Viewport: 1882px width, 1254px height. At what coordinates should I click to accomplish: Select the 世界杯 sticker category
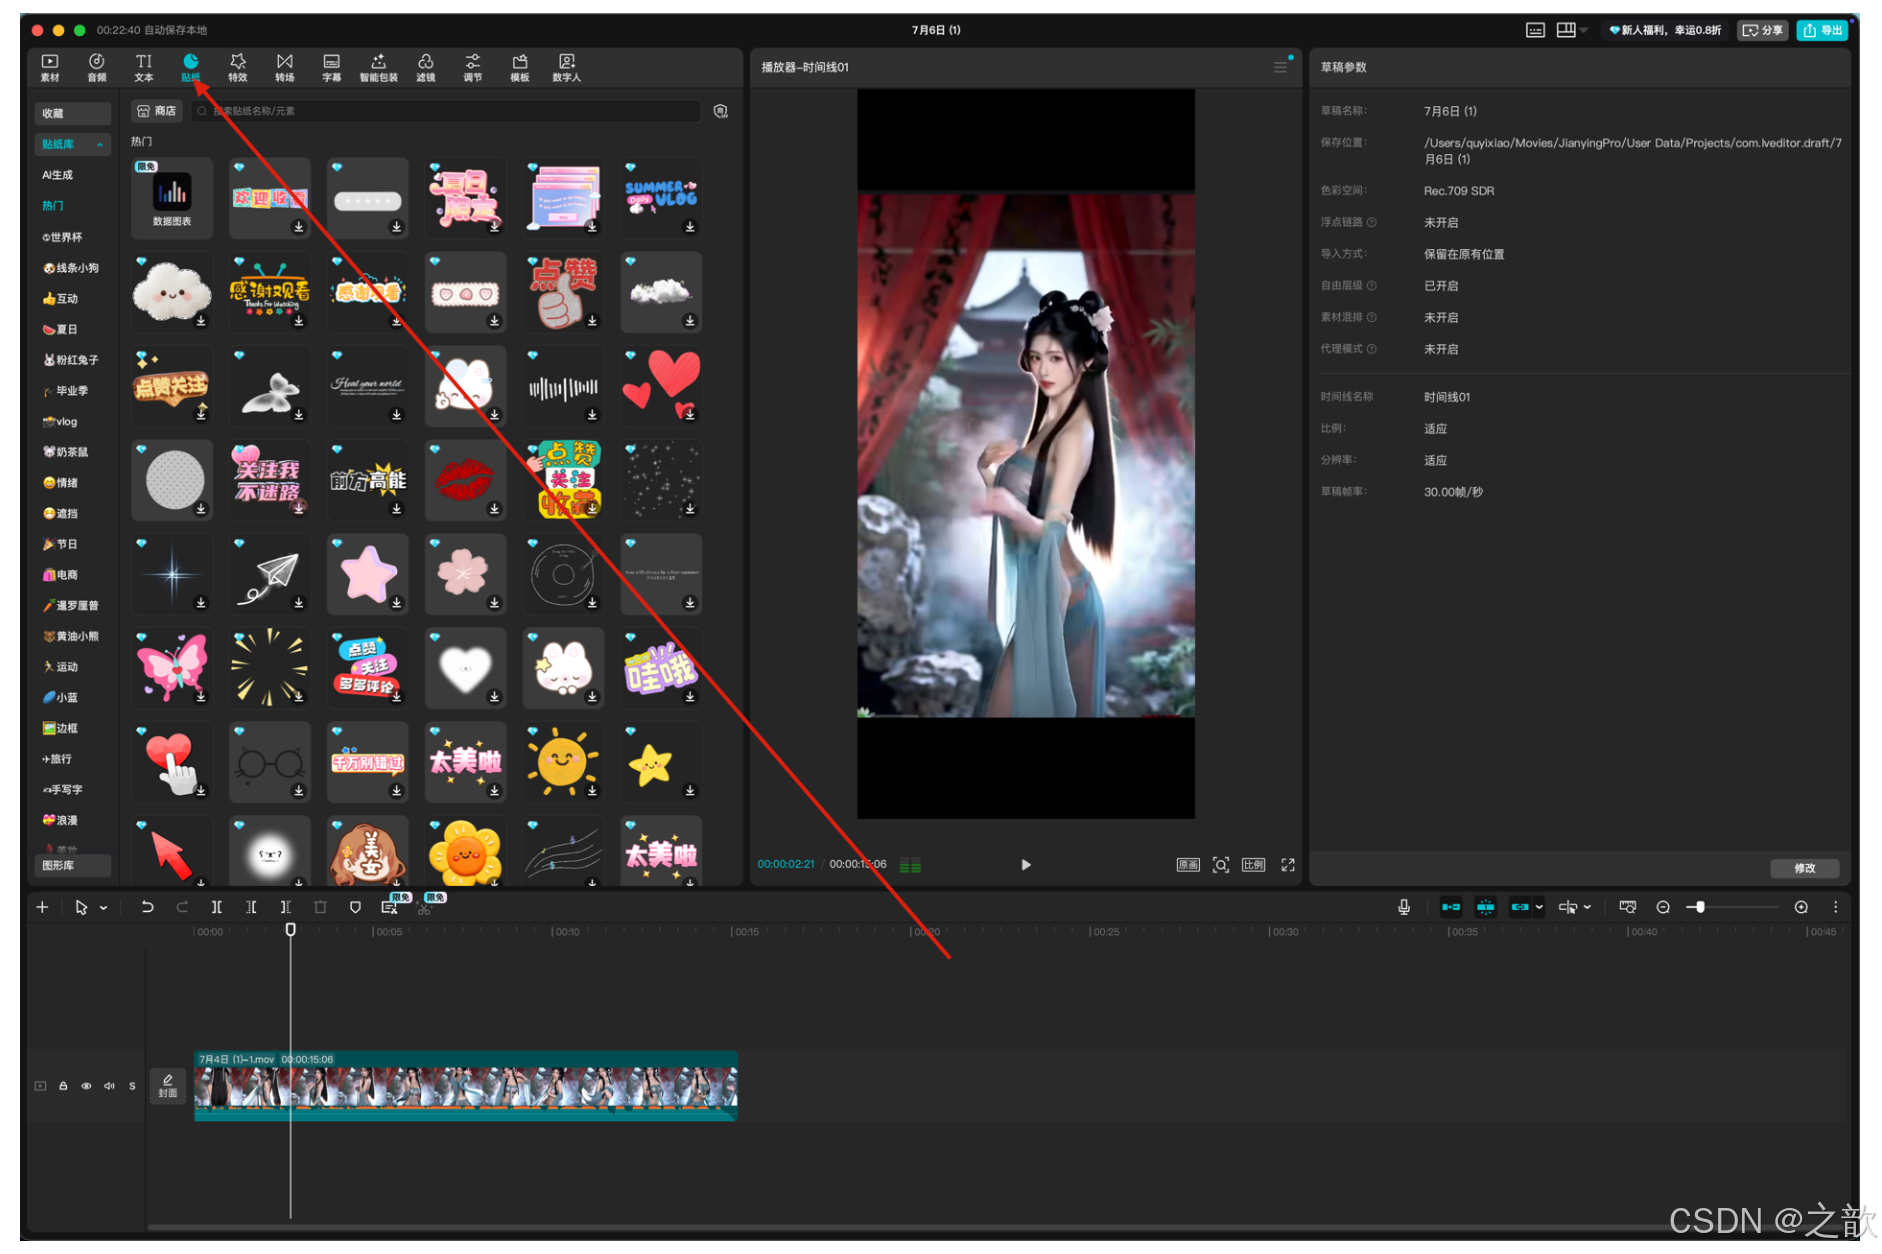[62, 237]
